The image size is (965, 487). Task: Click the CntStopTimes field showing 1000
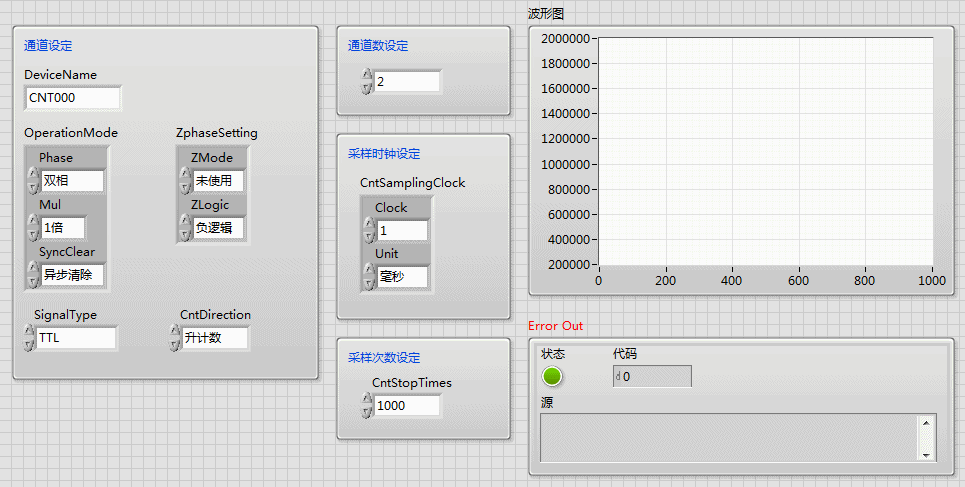[406, 405]
